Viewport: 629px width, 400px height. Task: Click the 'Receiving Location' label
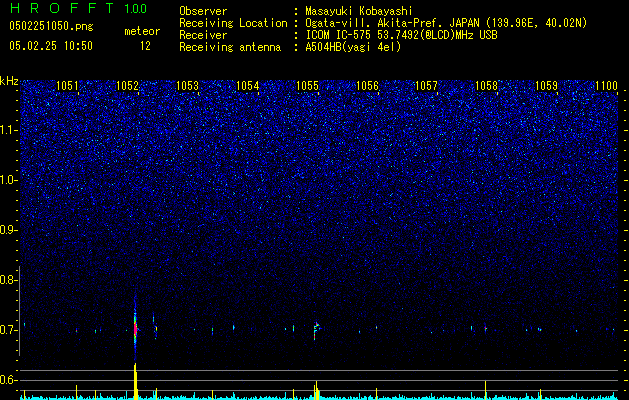tap(233, 23)
